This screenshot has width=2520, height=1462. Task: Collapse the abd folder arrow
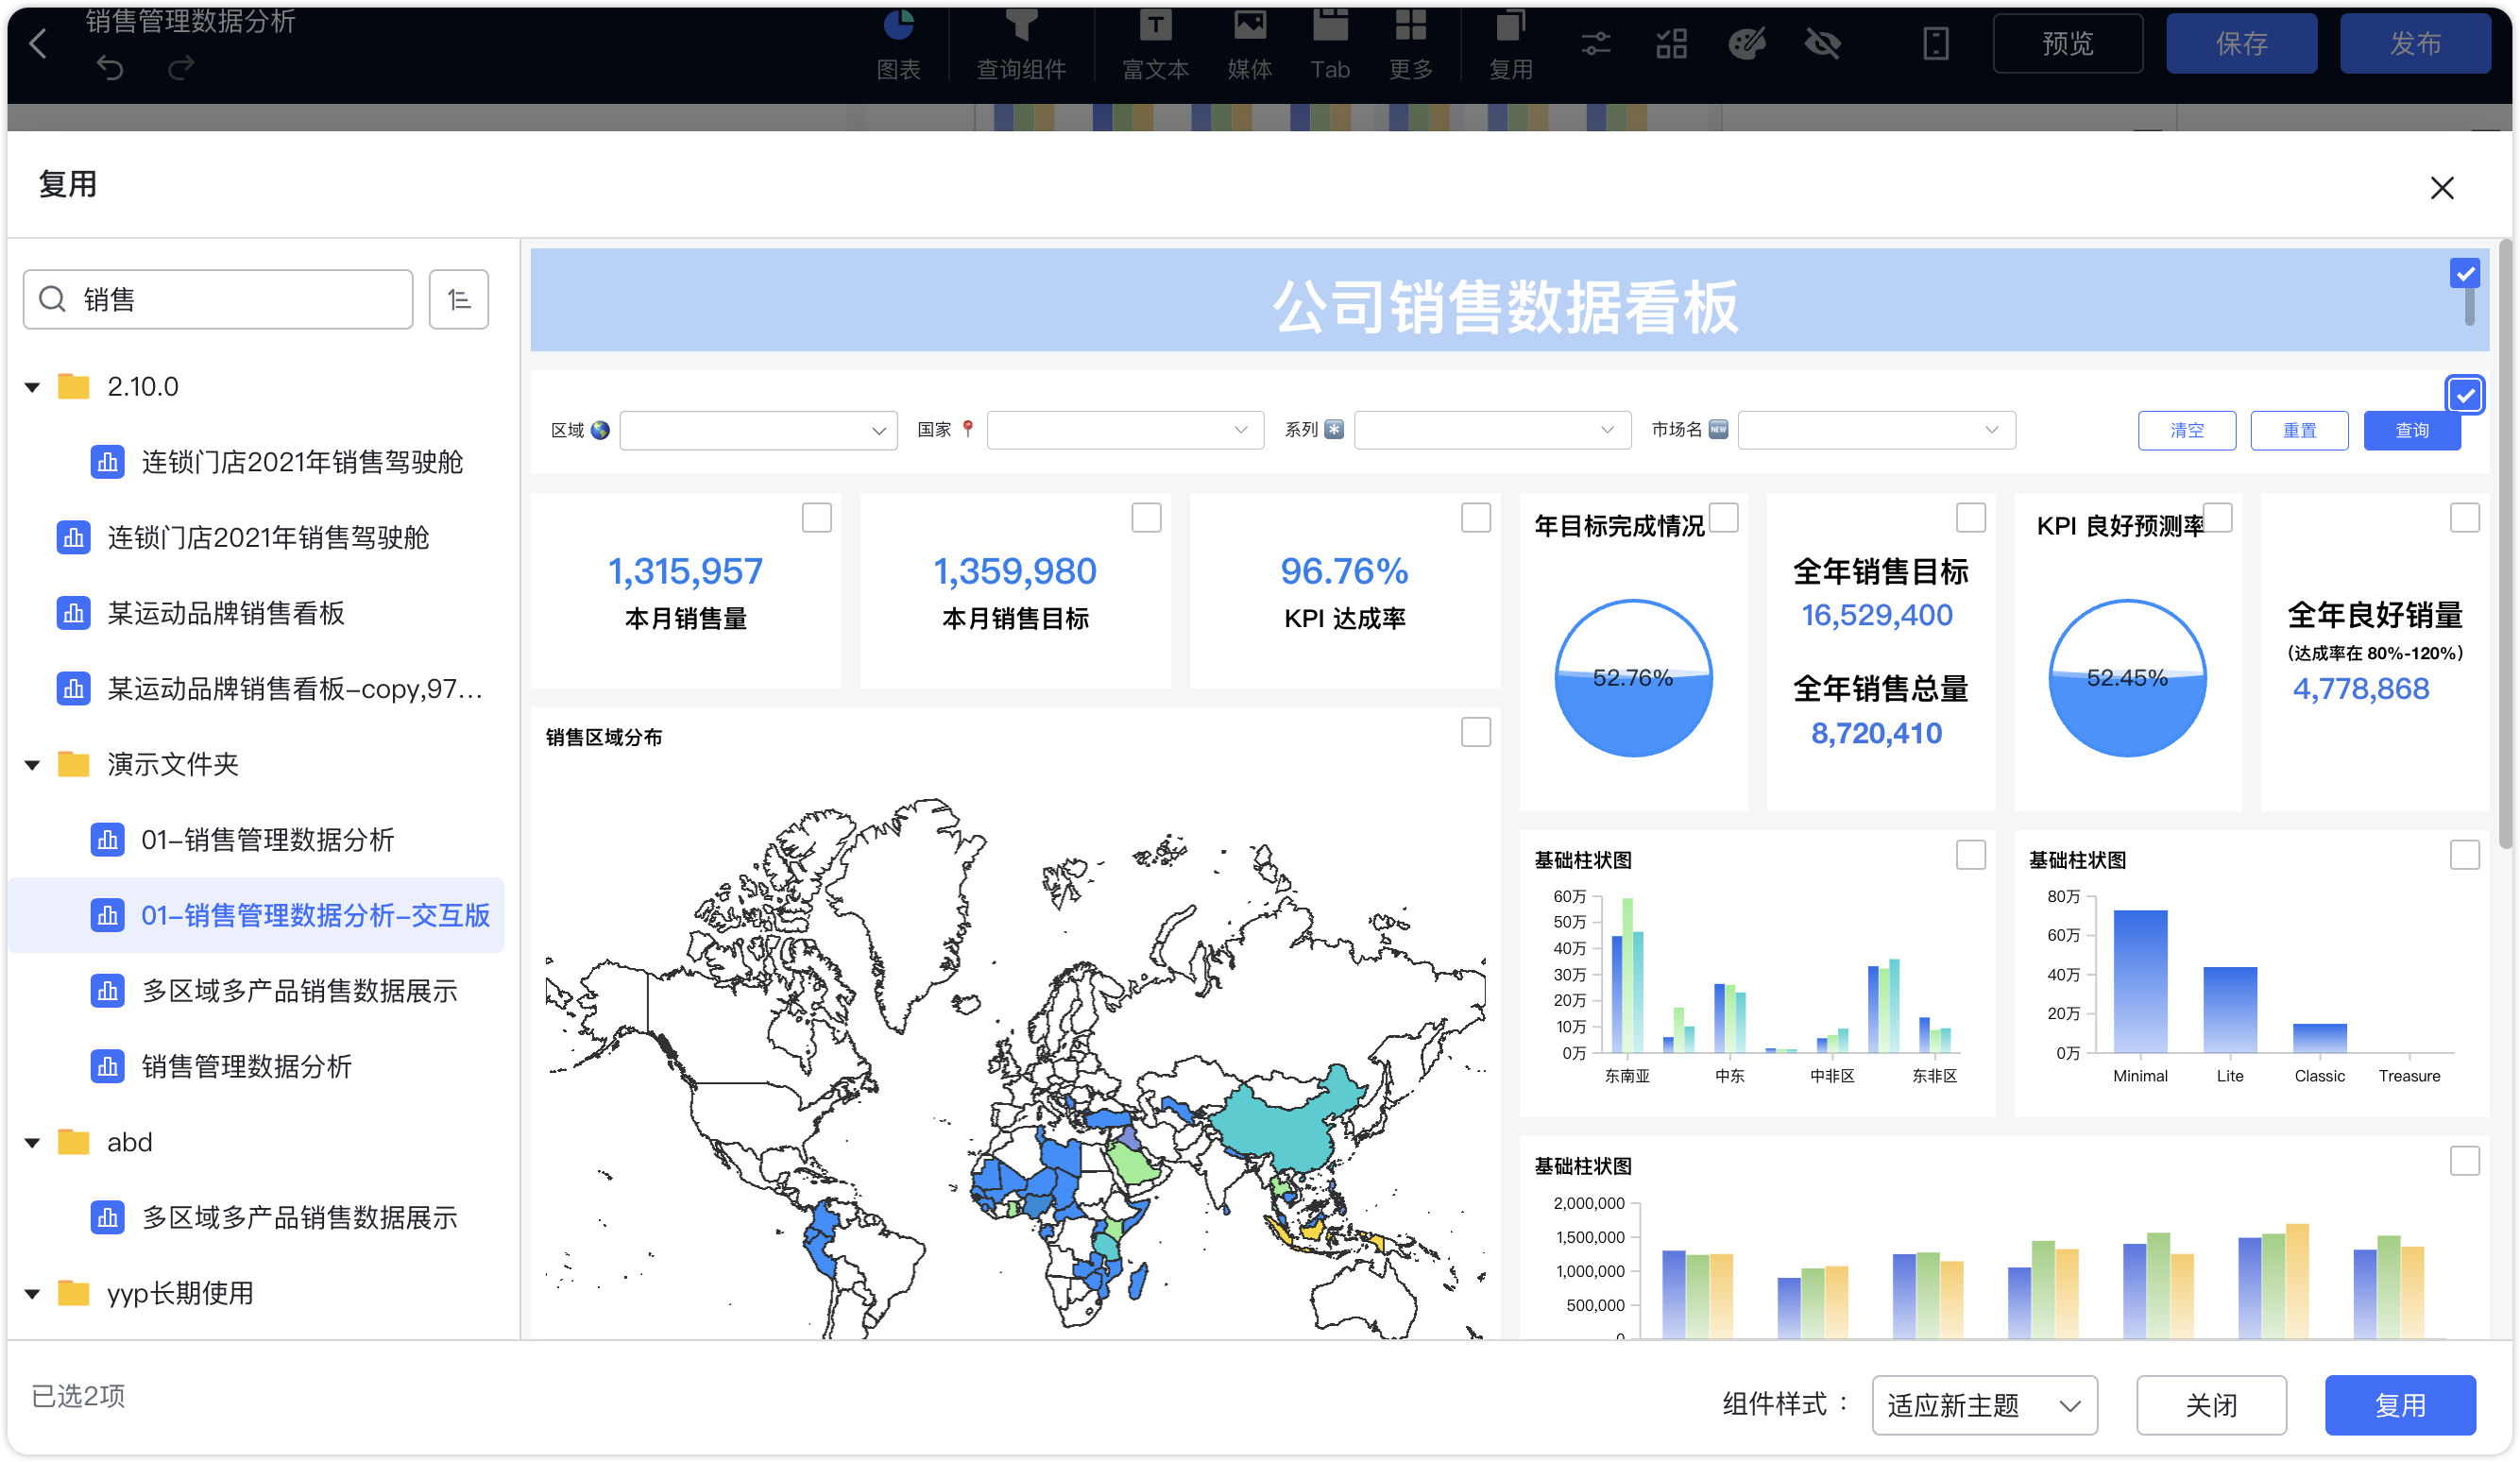pos(32,1142)
